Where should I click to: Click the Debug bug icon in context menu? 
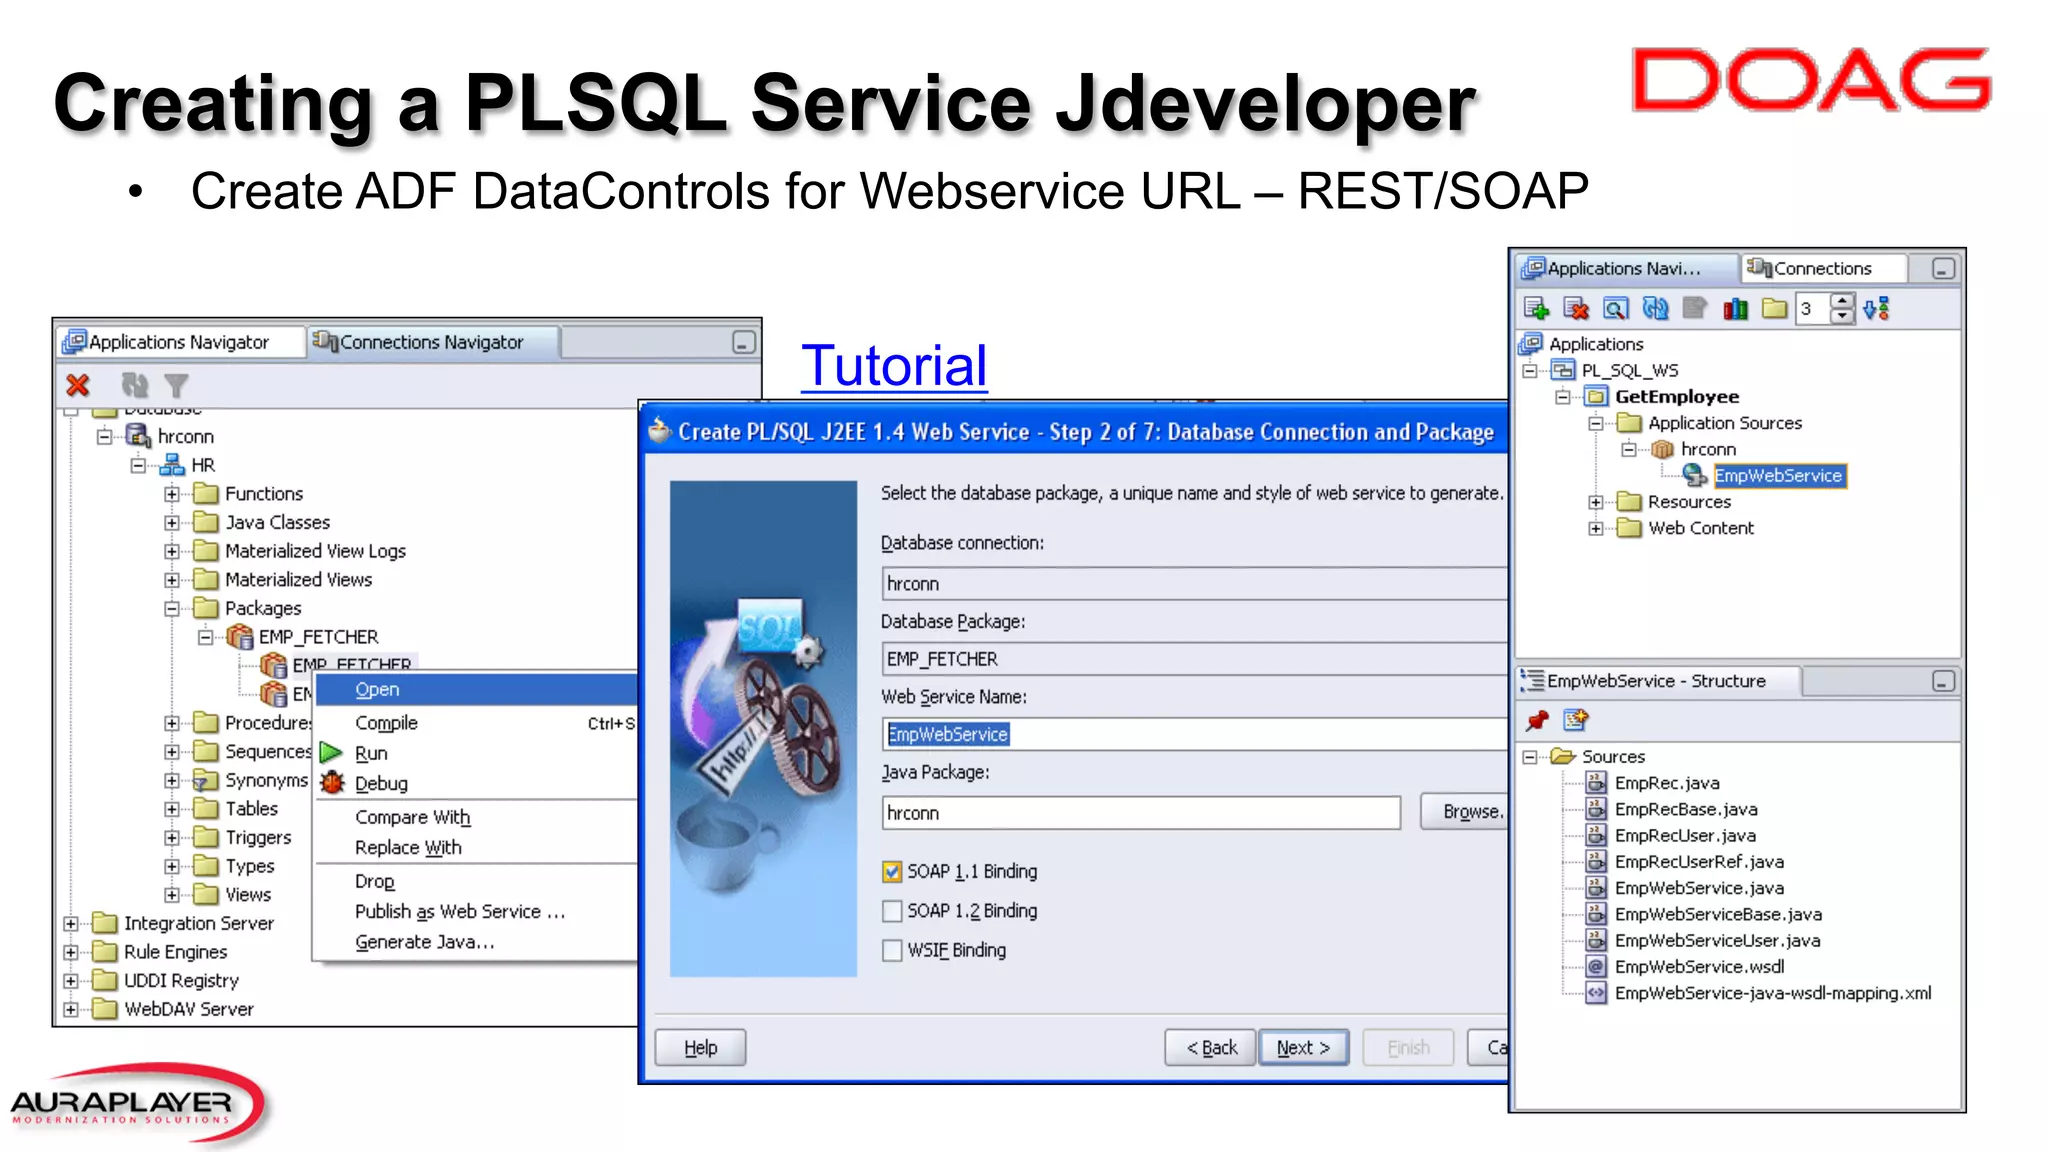point(332,783)
